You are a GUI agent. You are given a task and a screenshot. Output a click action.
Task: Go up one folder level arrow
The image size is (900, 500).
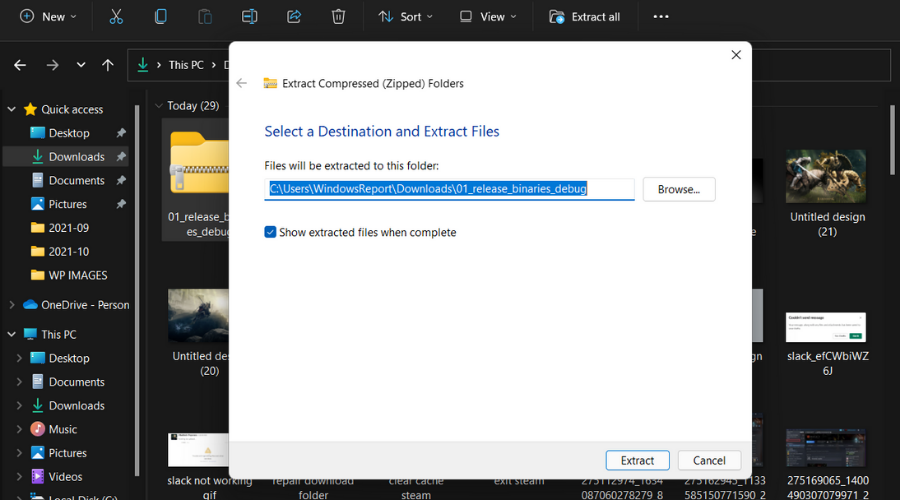click(x=108, y=65)
